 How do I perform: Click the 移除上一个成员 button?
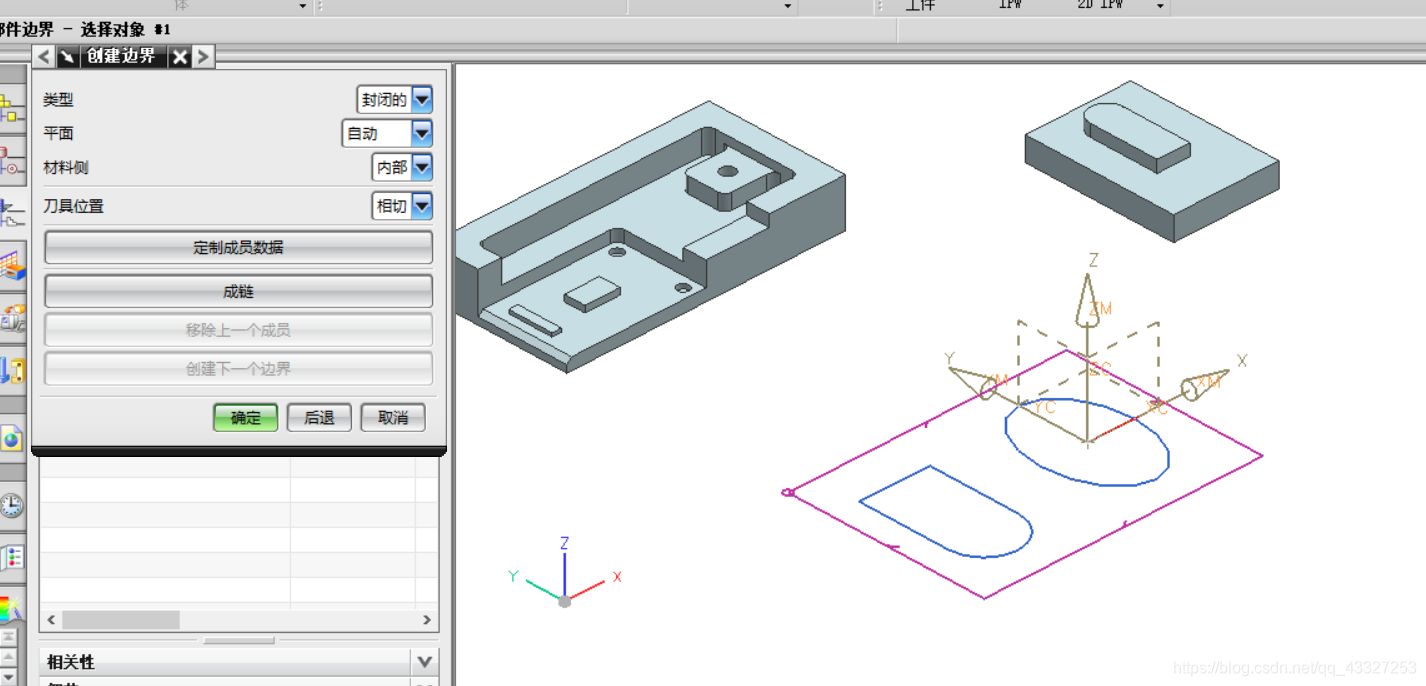[x=238, y=330]
